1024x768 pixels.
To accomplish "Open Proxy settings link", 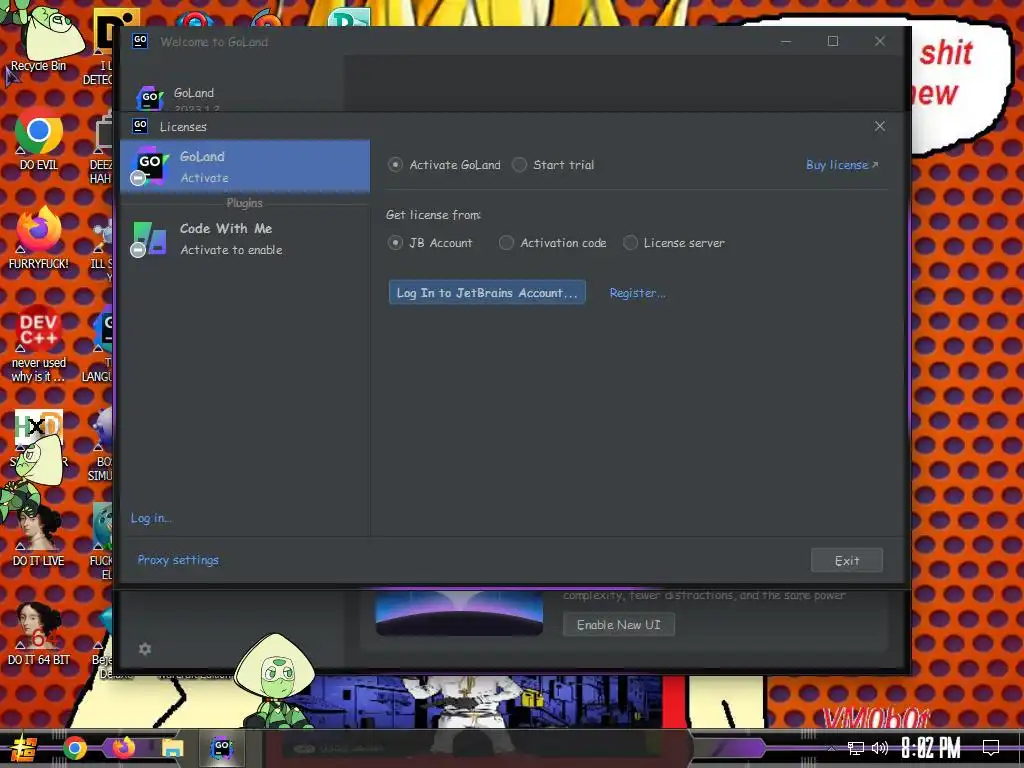I will point(178,560).
